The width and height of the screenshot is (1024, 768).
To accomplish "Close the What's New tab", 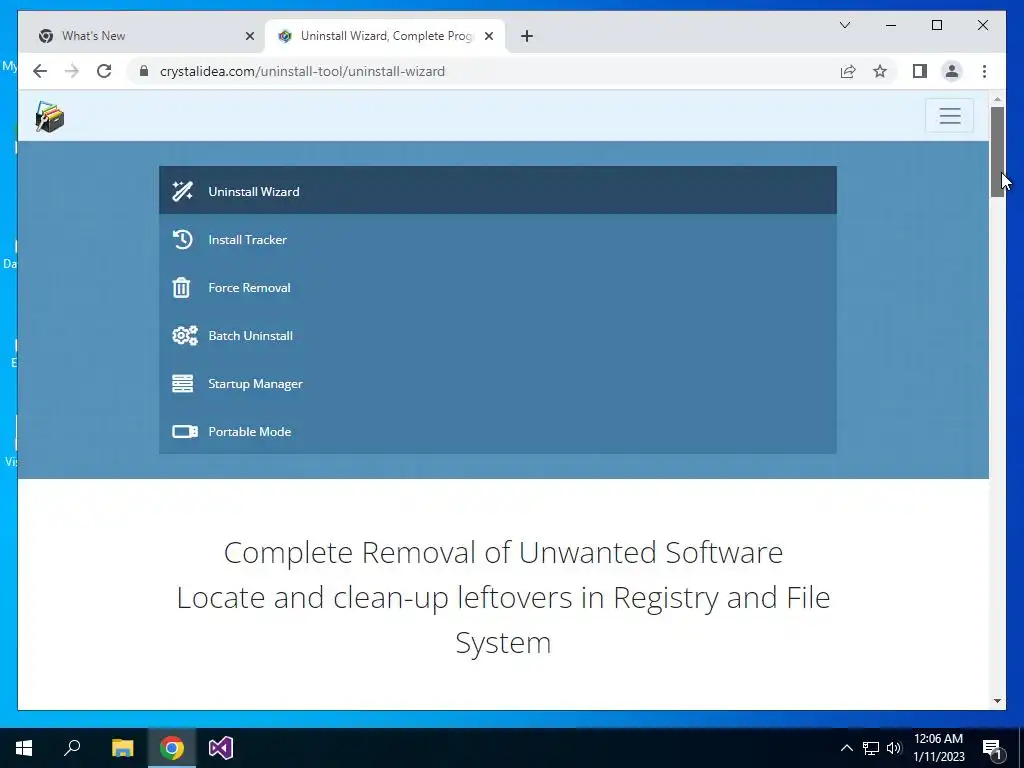I will (x=249, y=36).
